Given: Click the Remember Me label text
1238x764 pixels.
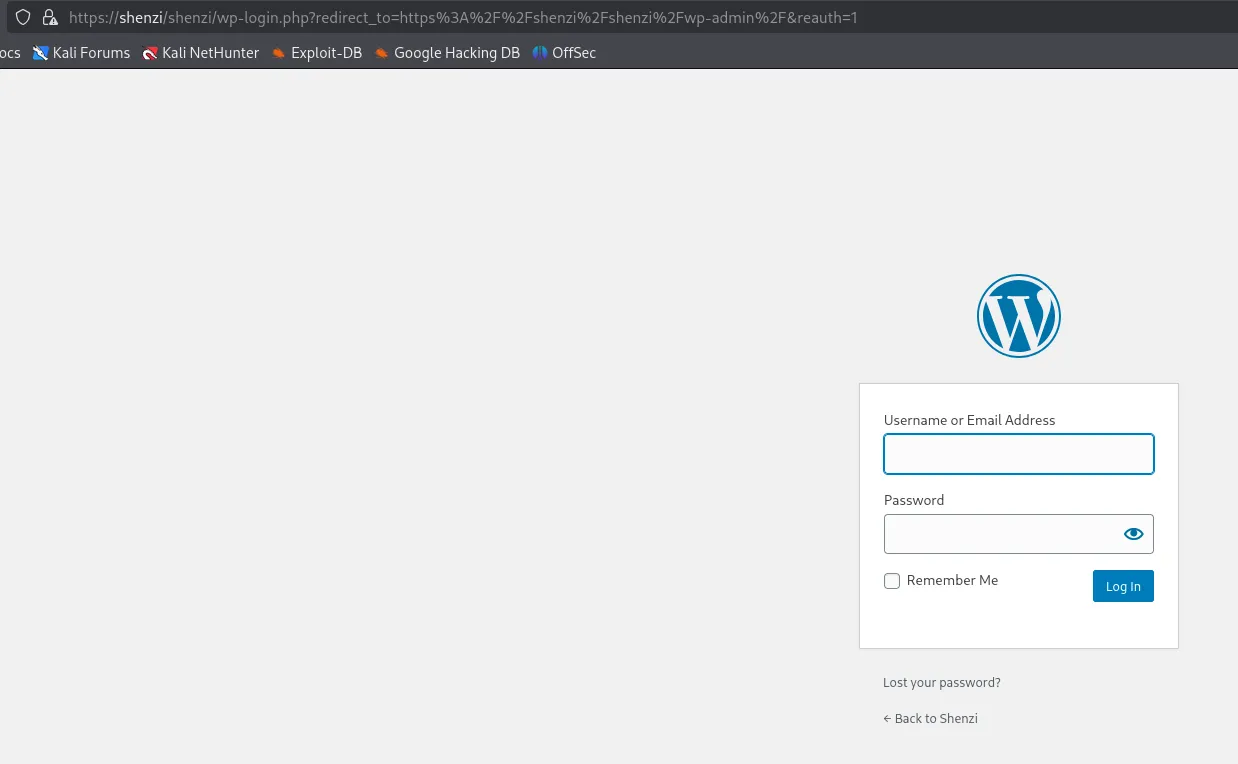Looking at the screenshot, I should point(952,580).
